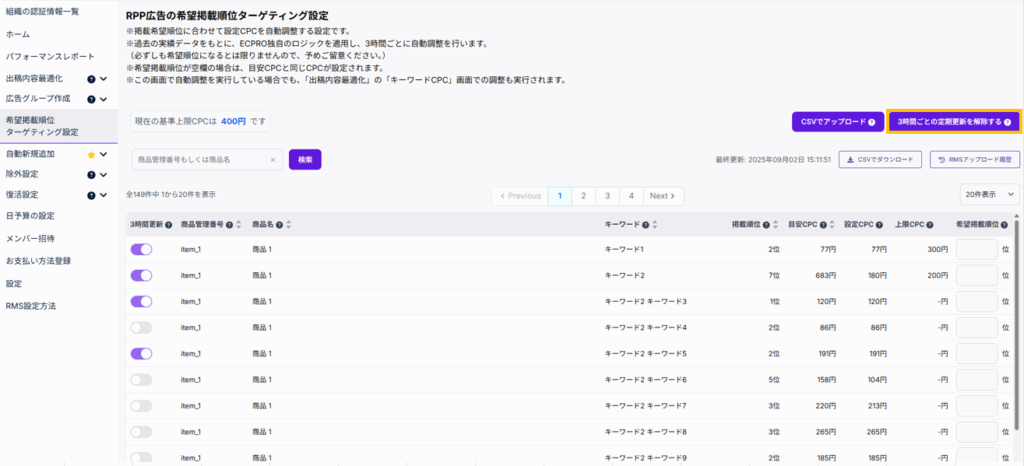Enable the 3時間更新 toggle for キーワード2 キーワード4
The height and width of the screenshot is (466, 1024).
[141, 327]
